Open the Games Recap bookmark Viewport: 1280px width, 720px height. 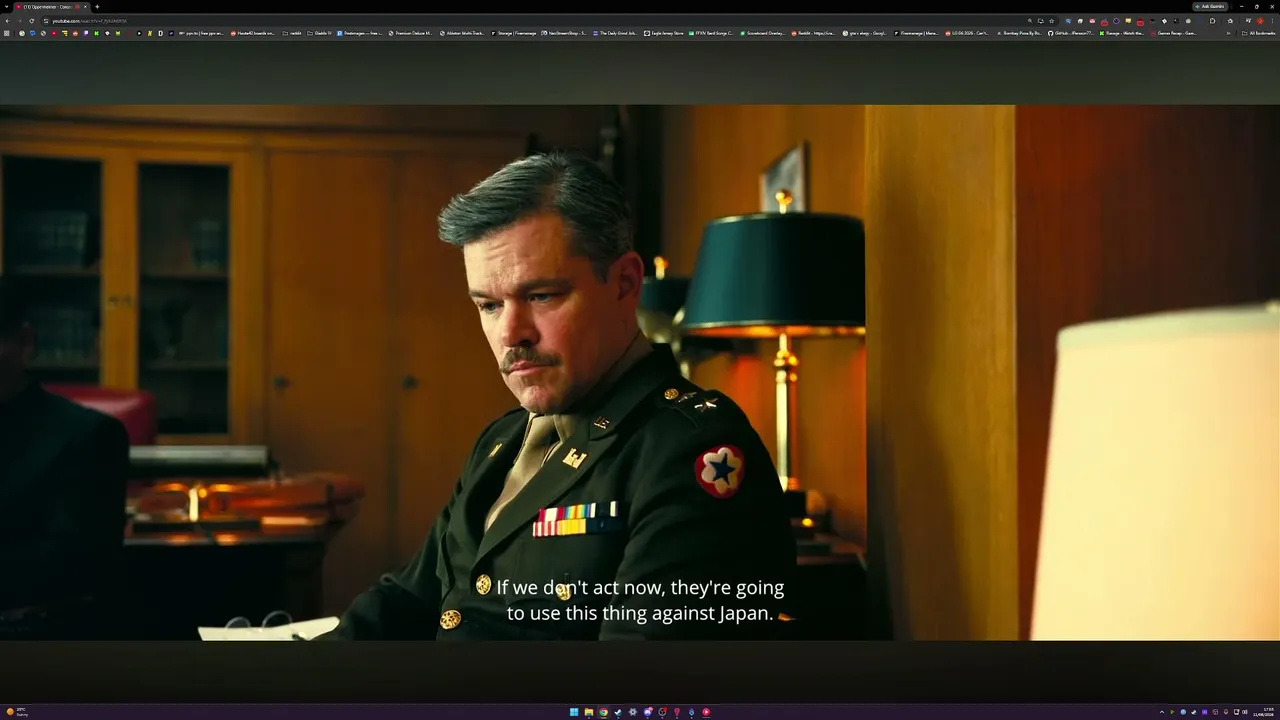click(x=1175, y=33)
